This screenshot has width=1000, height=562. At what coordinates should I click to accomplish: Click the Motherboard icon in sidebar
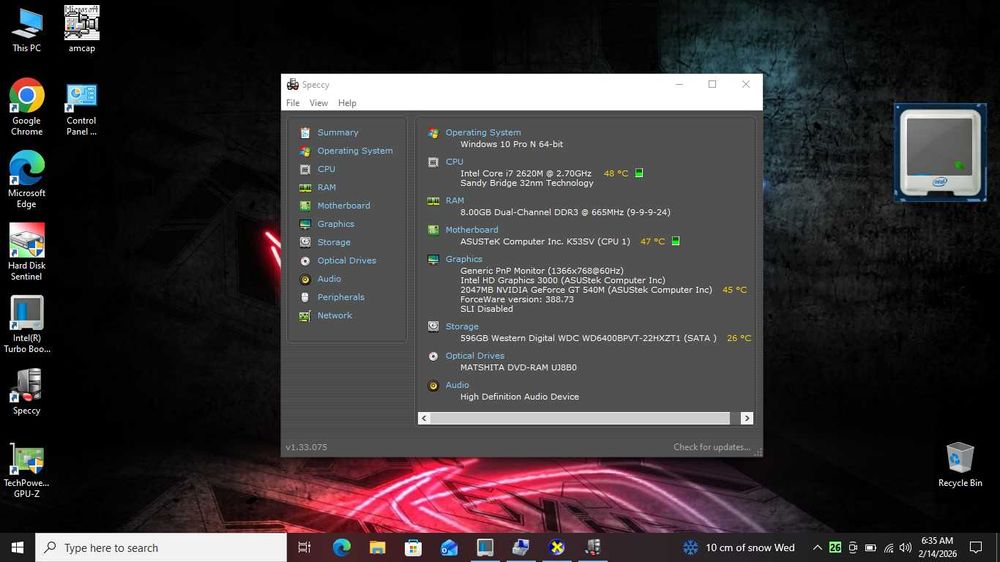click(305, 206)
